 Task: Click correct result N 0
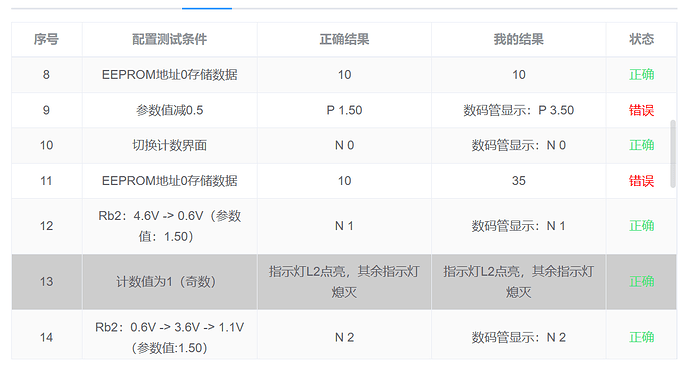[344, 145]
